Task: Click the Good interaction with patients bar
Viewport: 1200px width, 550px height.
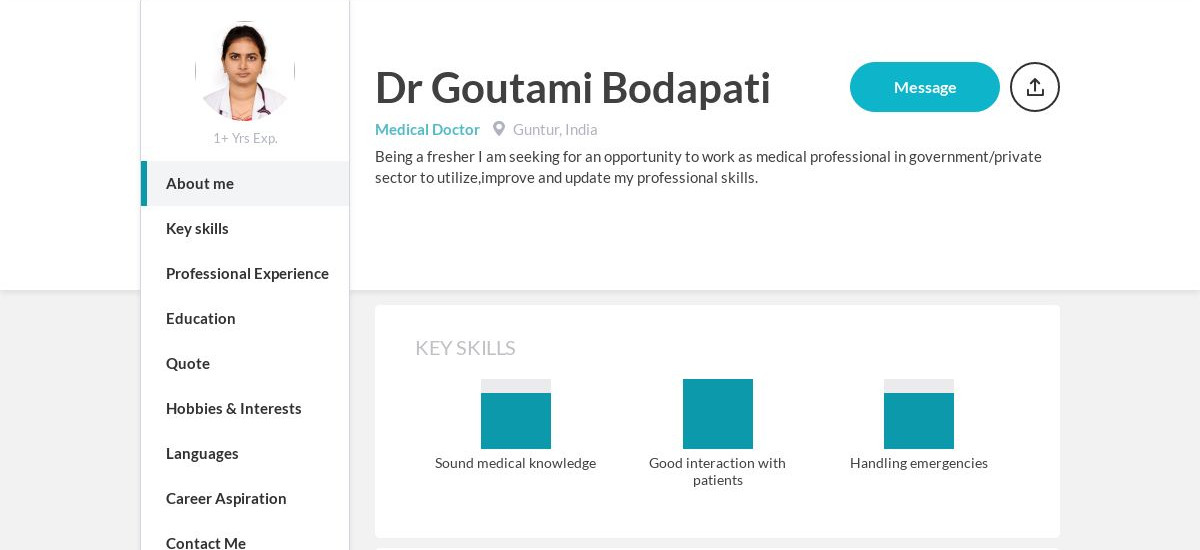Action: point(718,414)
